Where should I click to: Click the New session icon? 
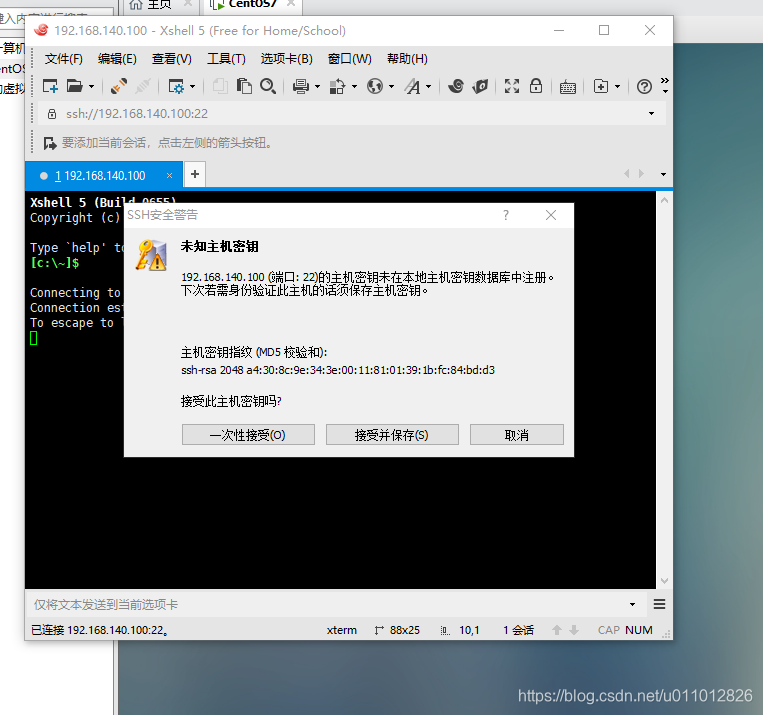click(x=50, y=86)
